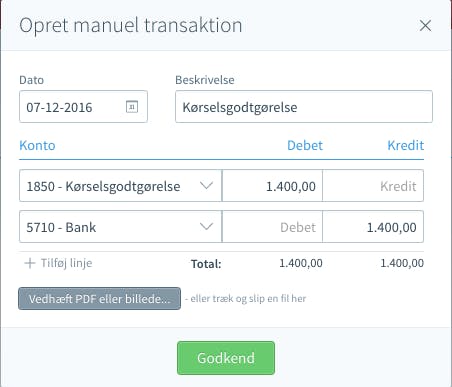Click the Konto column header

click(37, 146)
